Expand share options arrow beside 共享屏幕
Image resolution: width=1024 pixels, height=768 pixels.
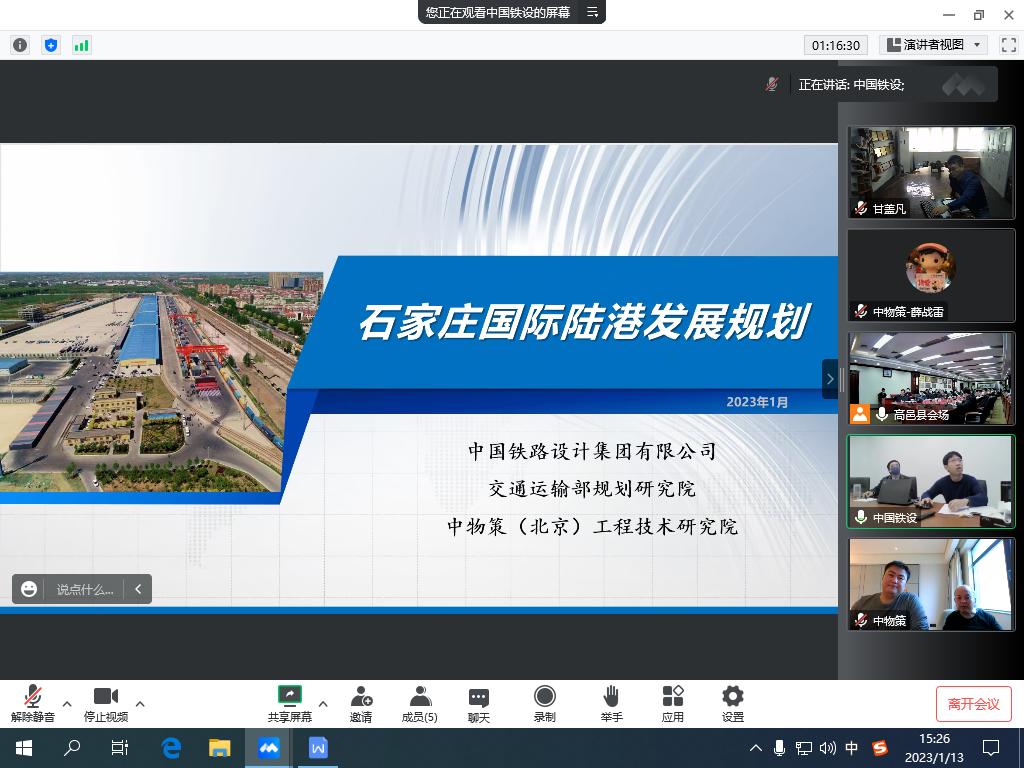tap(323, 704)
